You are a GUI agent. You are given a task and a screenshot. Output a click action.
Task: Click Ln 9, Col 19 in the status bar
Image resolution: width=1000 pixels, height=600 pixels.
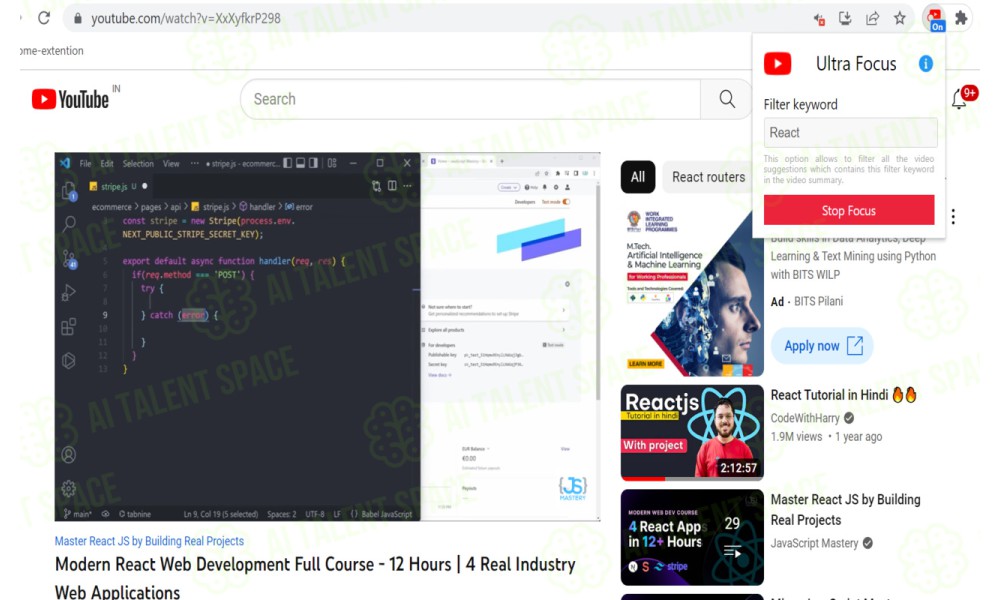tap(221, 514)
